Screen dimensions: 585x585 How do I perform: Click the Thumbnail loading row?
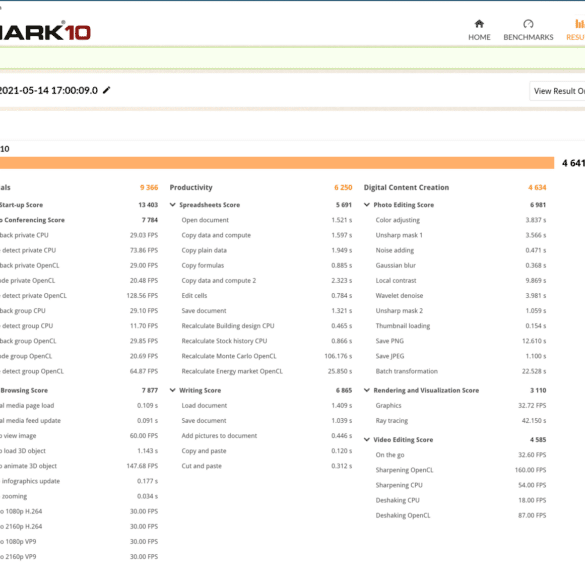pos(461,326)
